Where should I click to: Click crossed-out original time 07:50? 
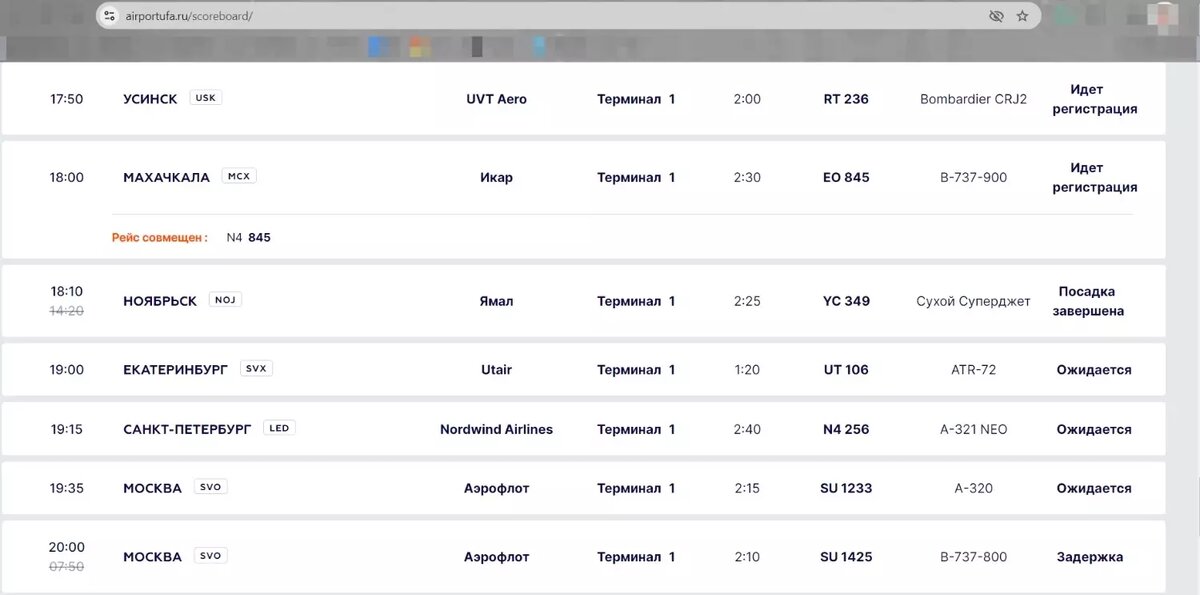tap(67, 566)
